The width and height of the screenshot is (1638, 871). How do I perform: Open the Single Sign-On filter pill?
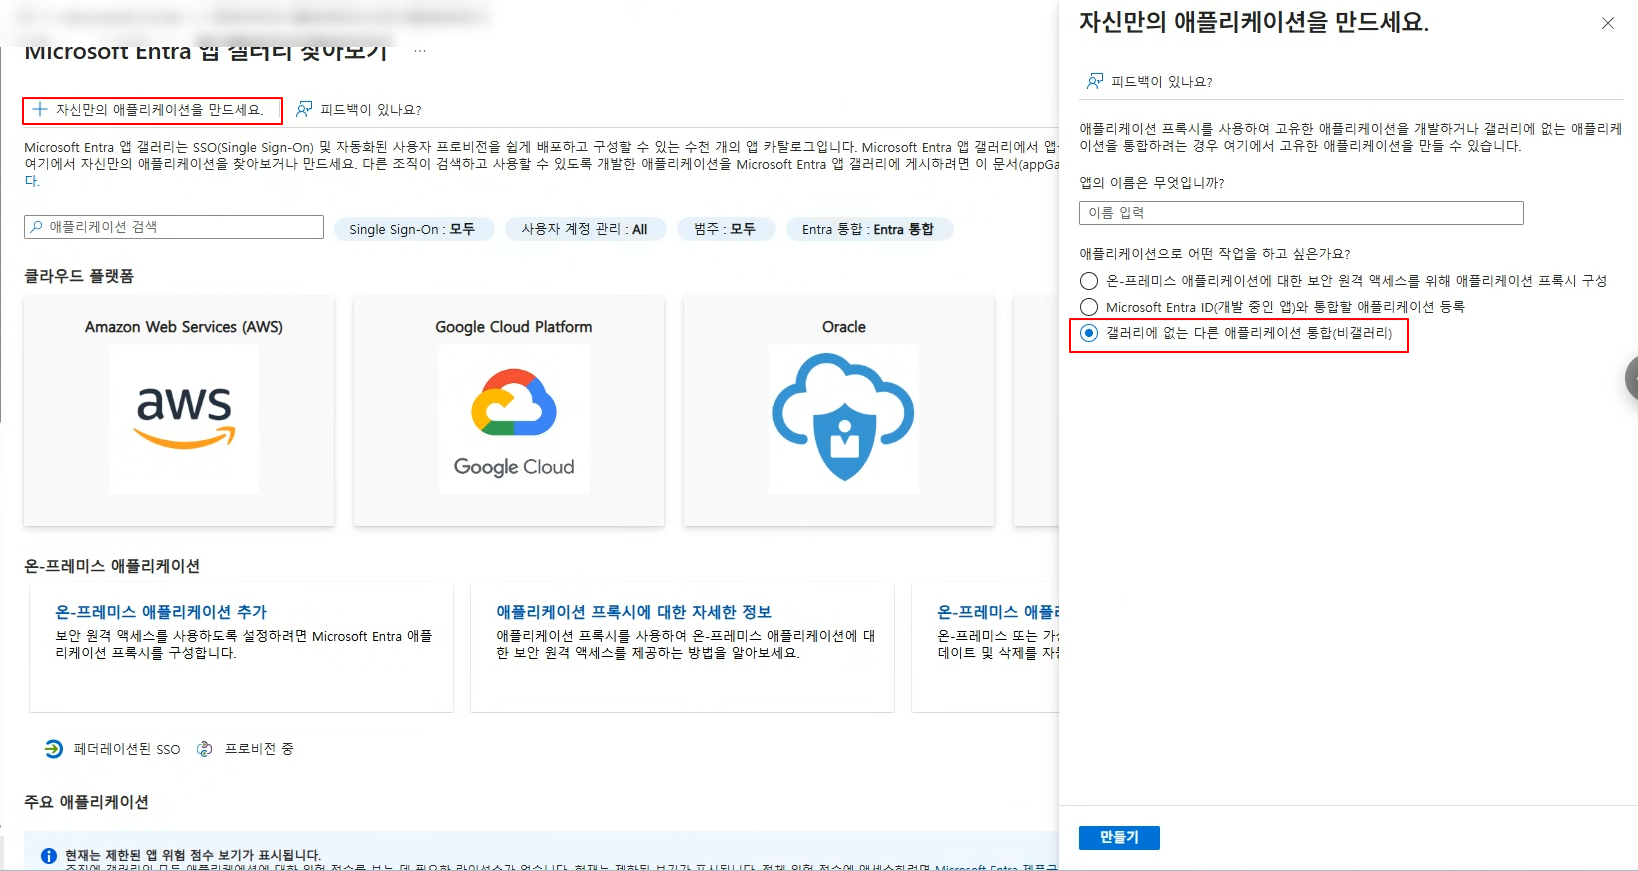tap(413, 229)
